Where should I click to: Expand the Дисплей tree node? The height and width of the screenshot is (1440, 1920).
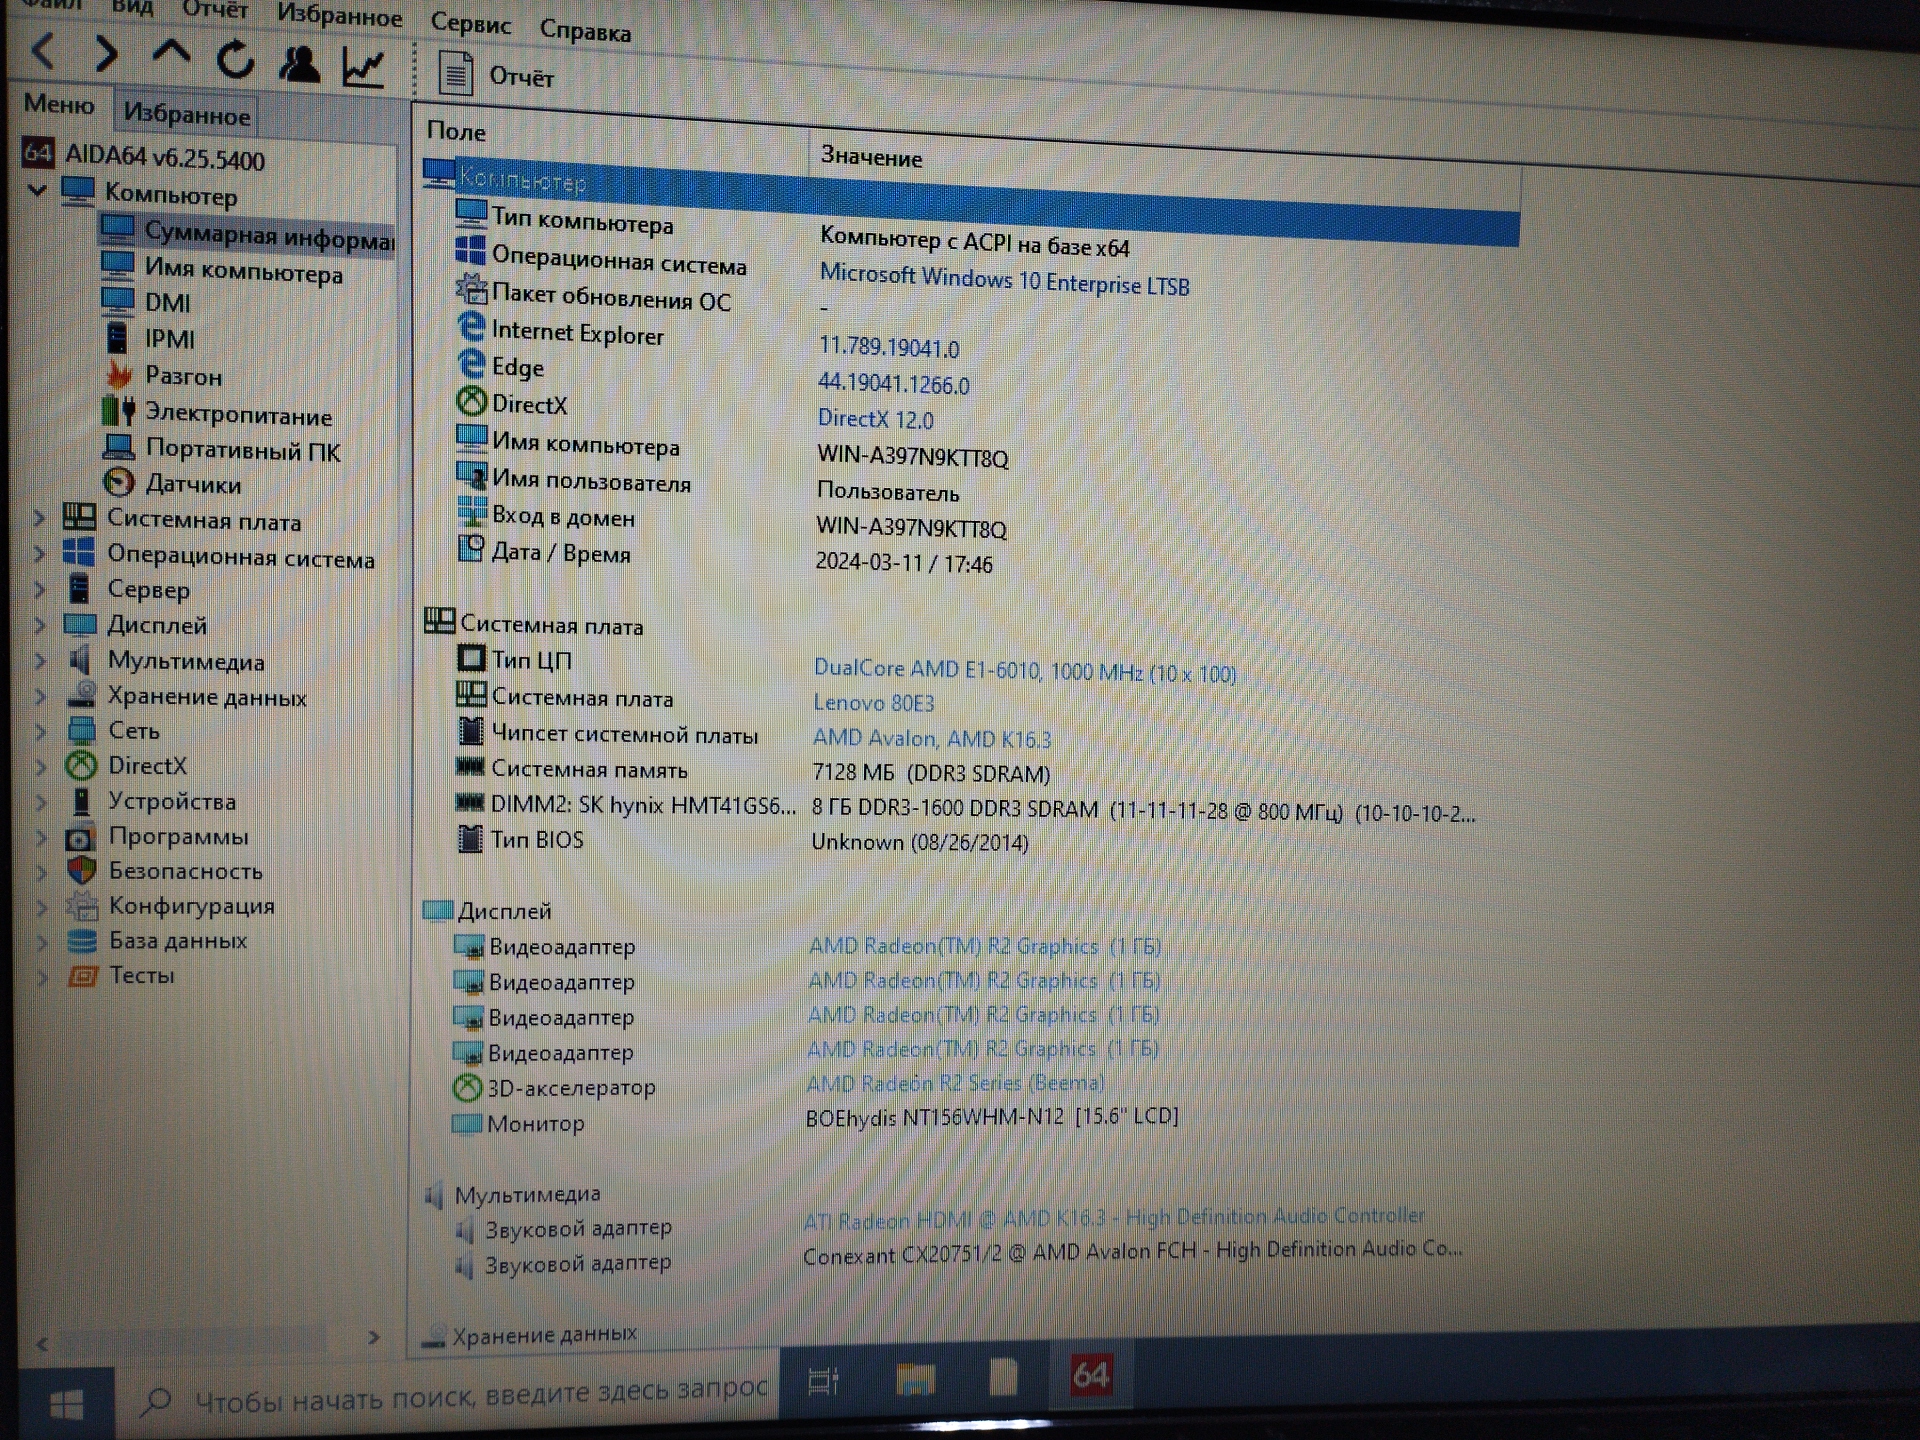point(40,625)
